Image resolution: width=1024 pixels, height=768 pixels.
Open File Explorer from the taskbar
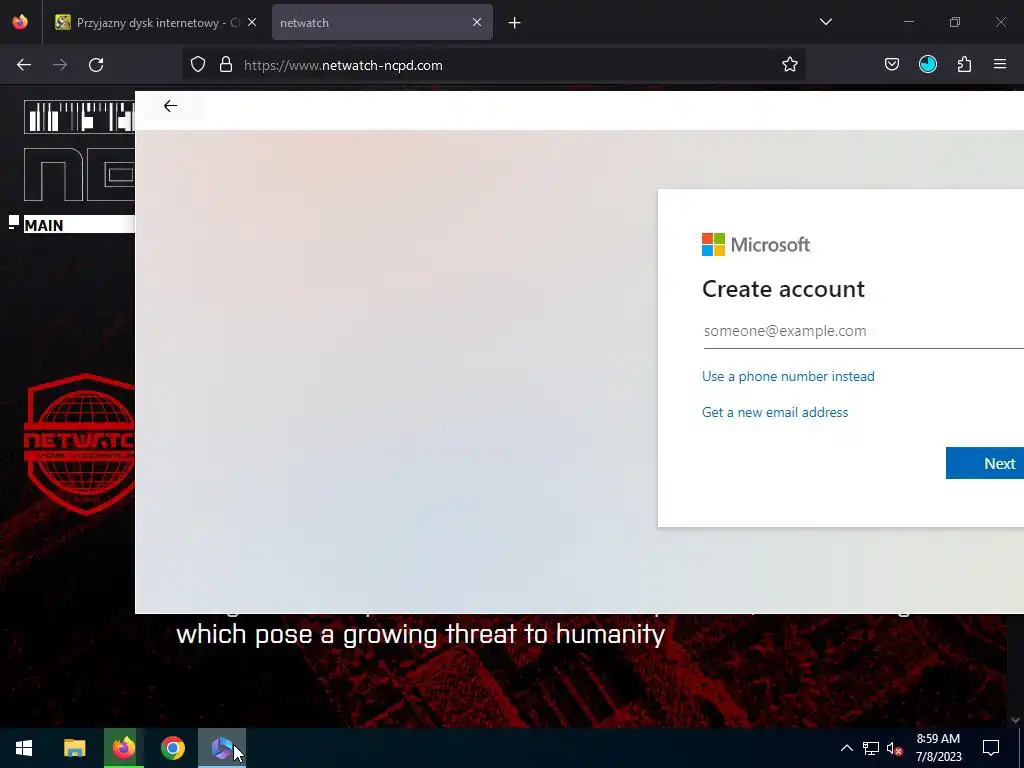pyautogui.click(x=74, y=748)
